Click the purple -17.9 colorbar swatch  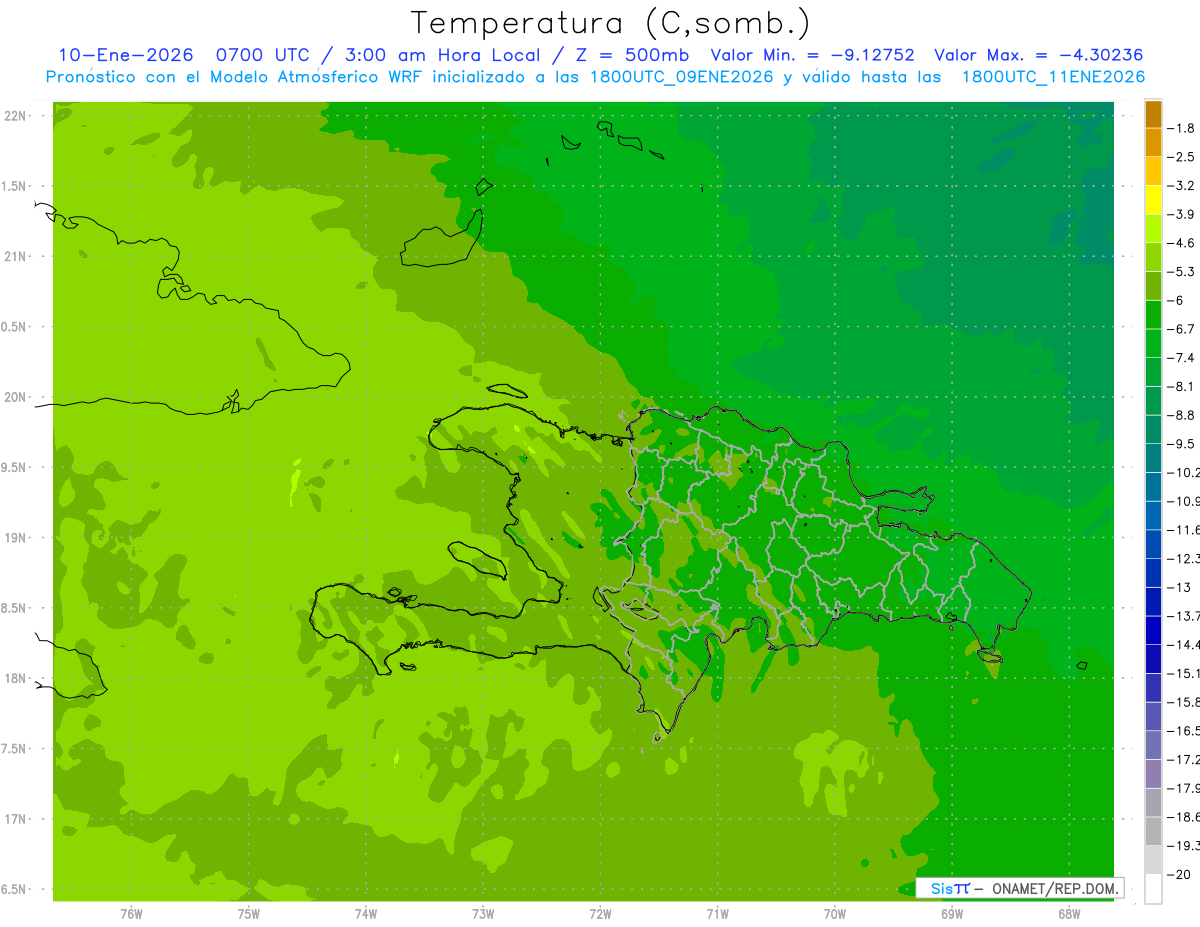1153,773
